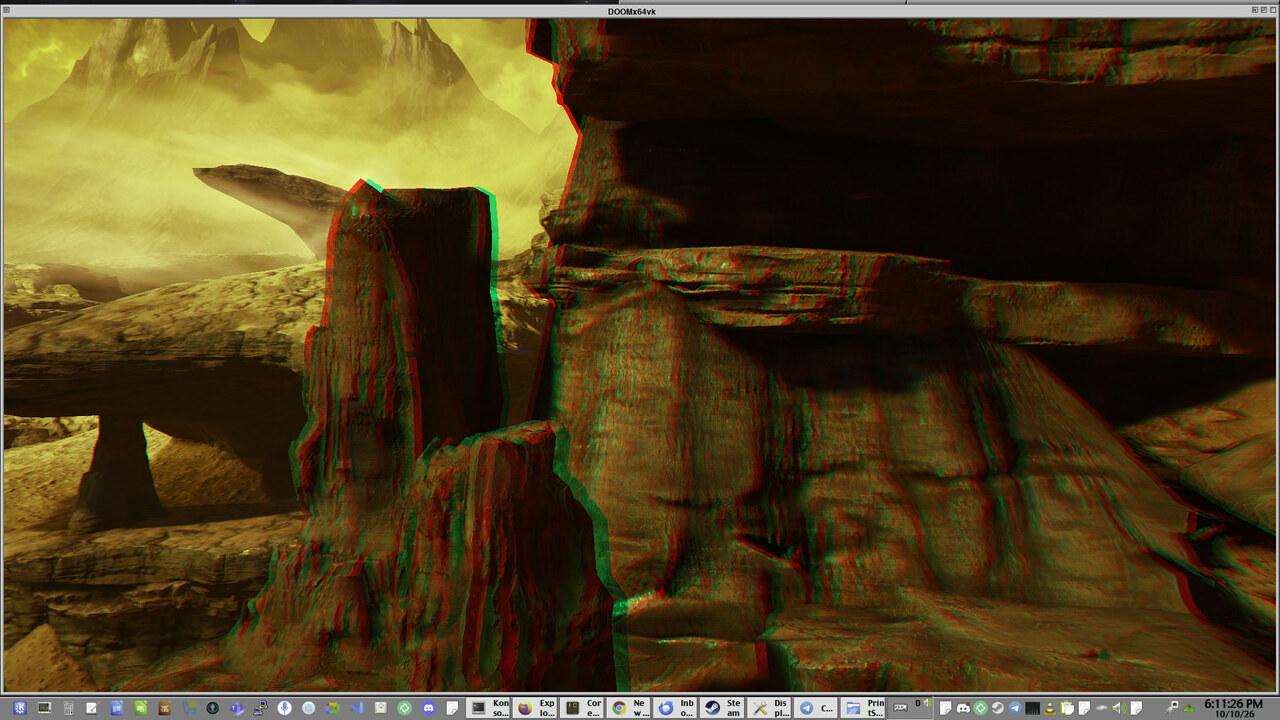1280x720 pixels.
Task: Switch to the Thunderbird Inbox window
Action: pyautogui.click(x=676, y=708)
